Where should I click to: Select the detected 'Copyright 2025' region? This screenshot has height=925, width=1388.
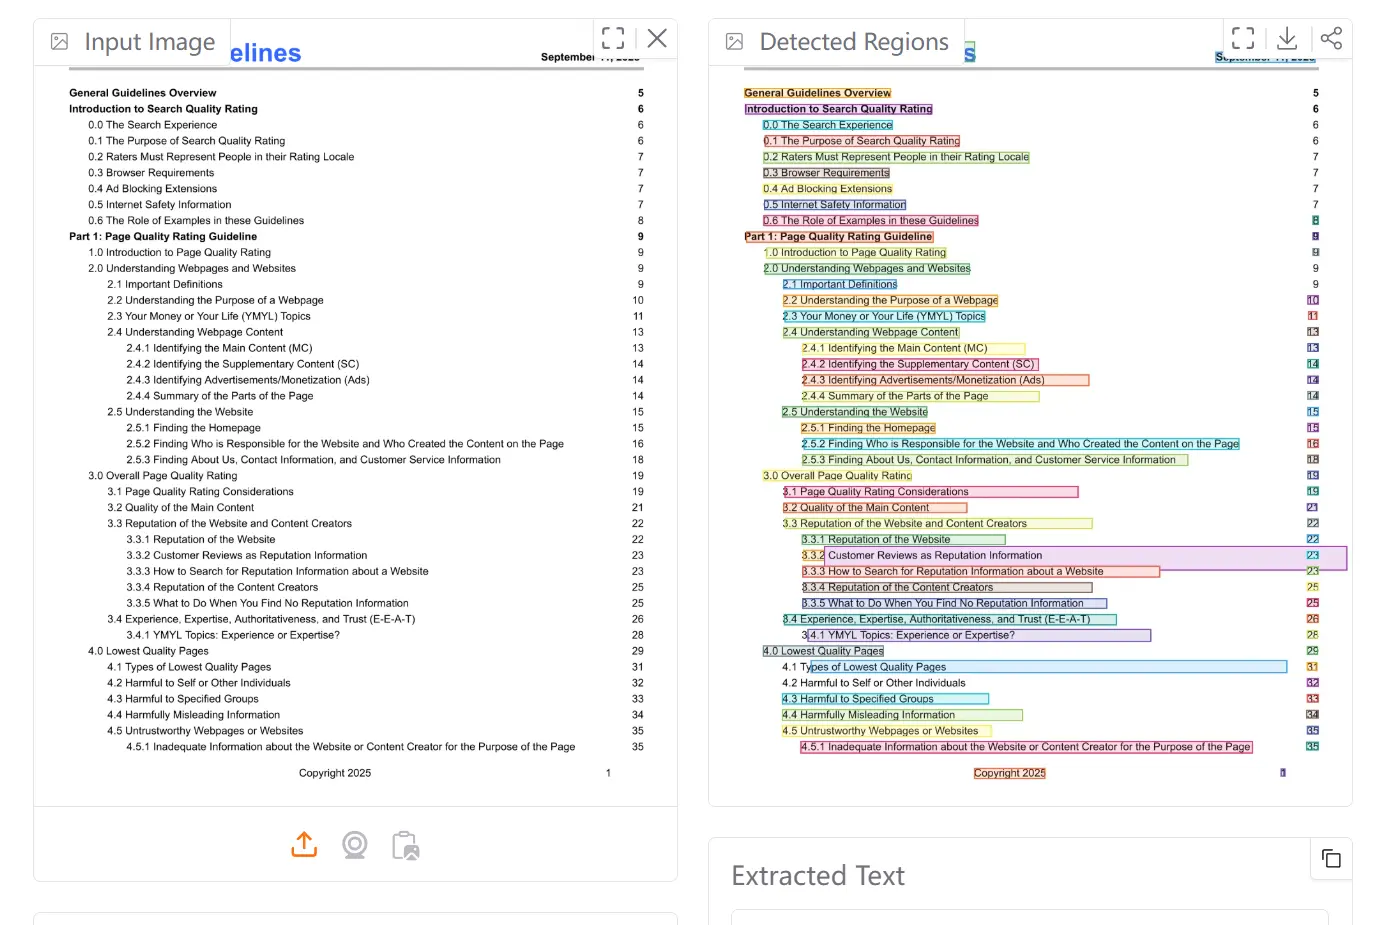[x=1009, y=773]
